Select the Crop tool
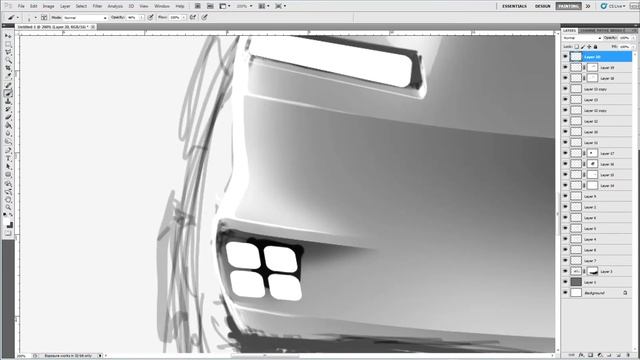The image size is (640, 360). pos(8,69)
